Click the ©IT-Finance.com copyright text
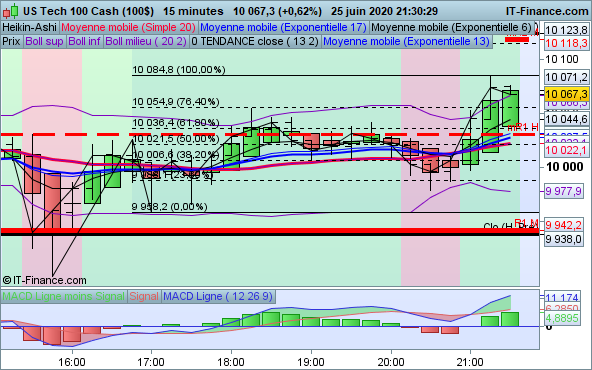Screen dimensions: 592x370 [x=45, y=280]
